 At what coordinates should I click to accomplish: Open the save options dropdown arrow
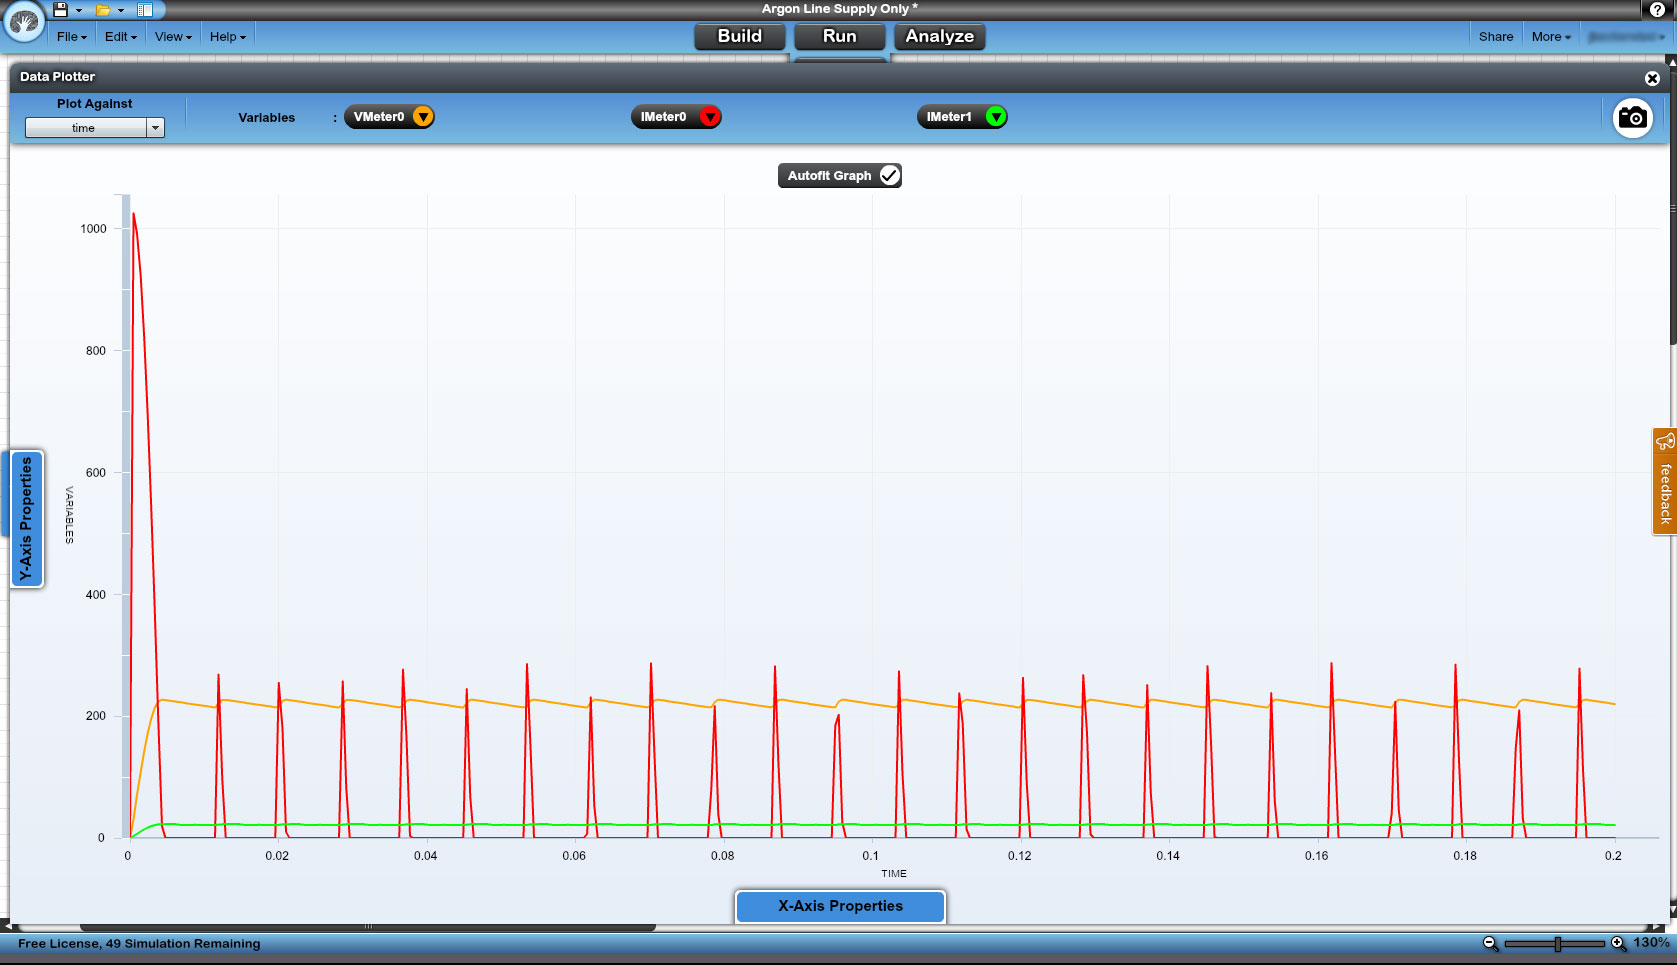(79, 11)
